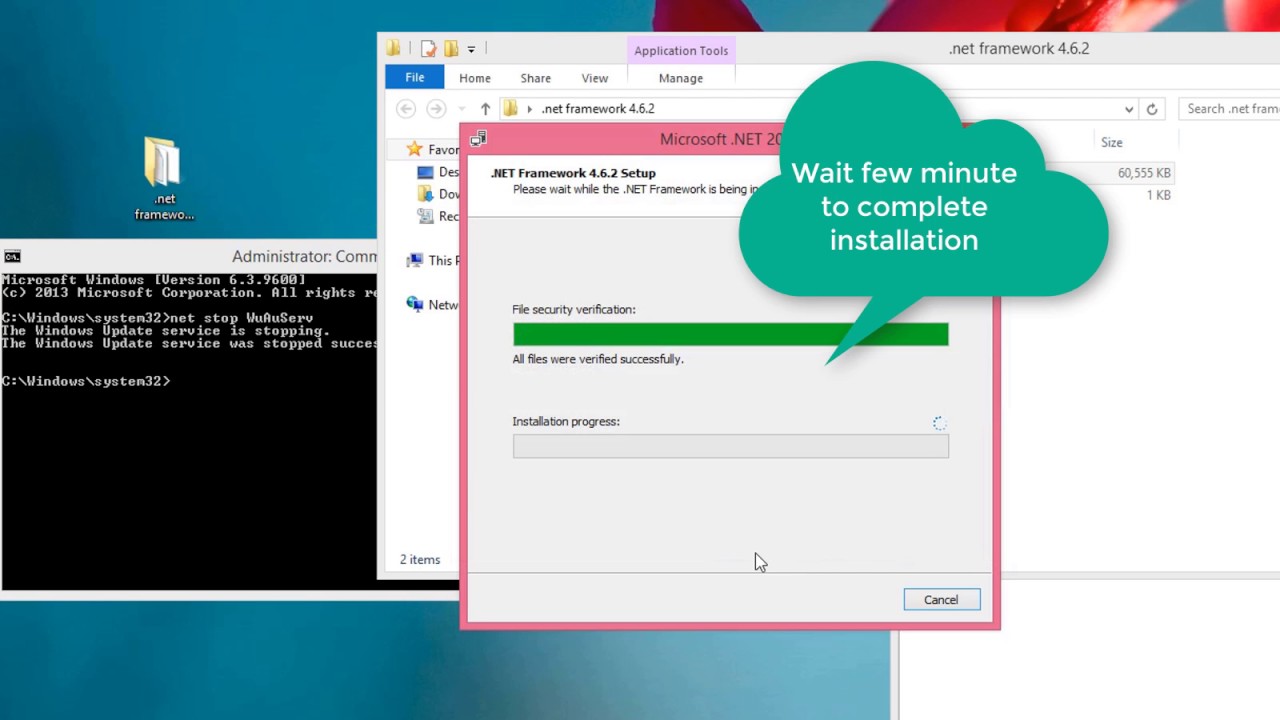Click the Explorer window title '.net framework 4.6.2'
This screenshot has width=1280, height=720.
click(x=1019, y=48)
